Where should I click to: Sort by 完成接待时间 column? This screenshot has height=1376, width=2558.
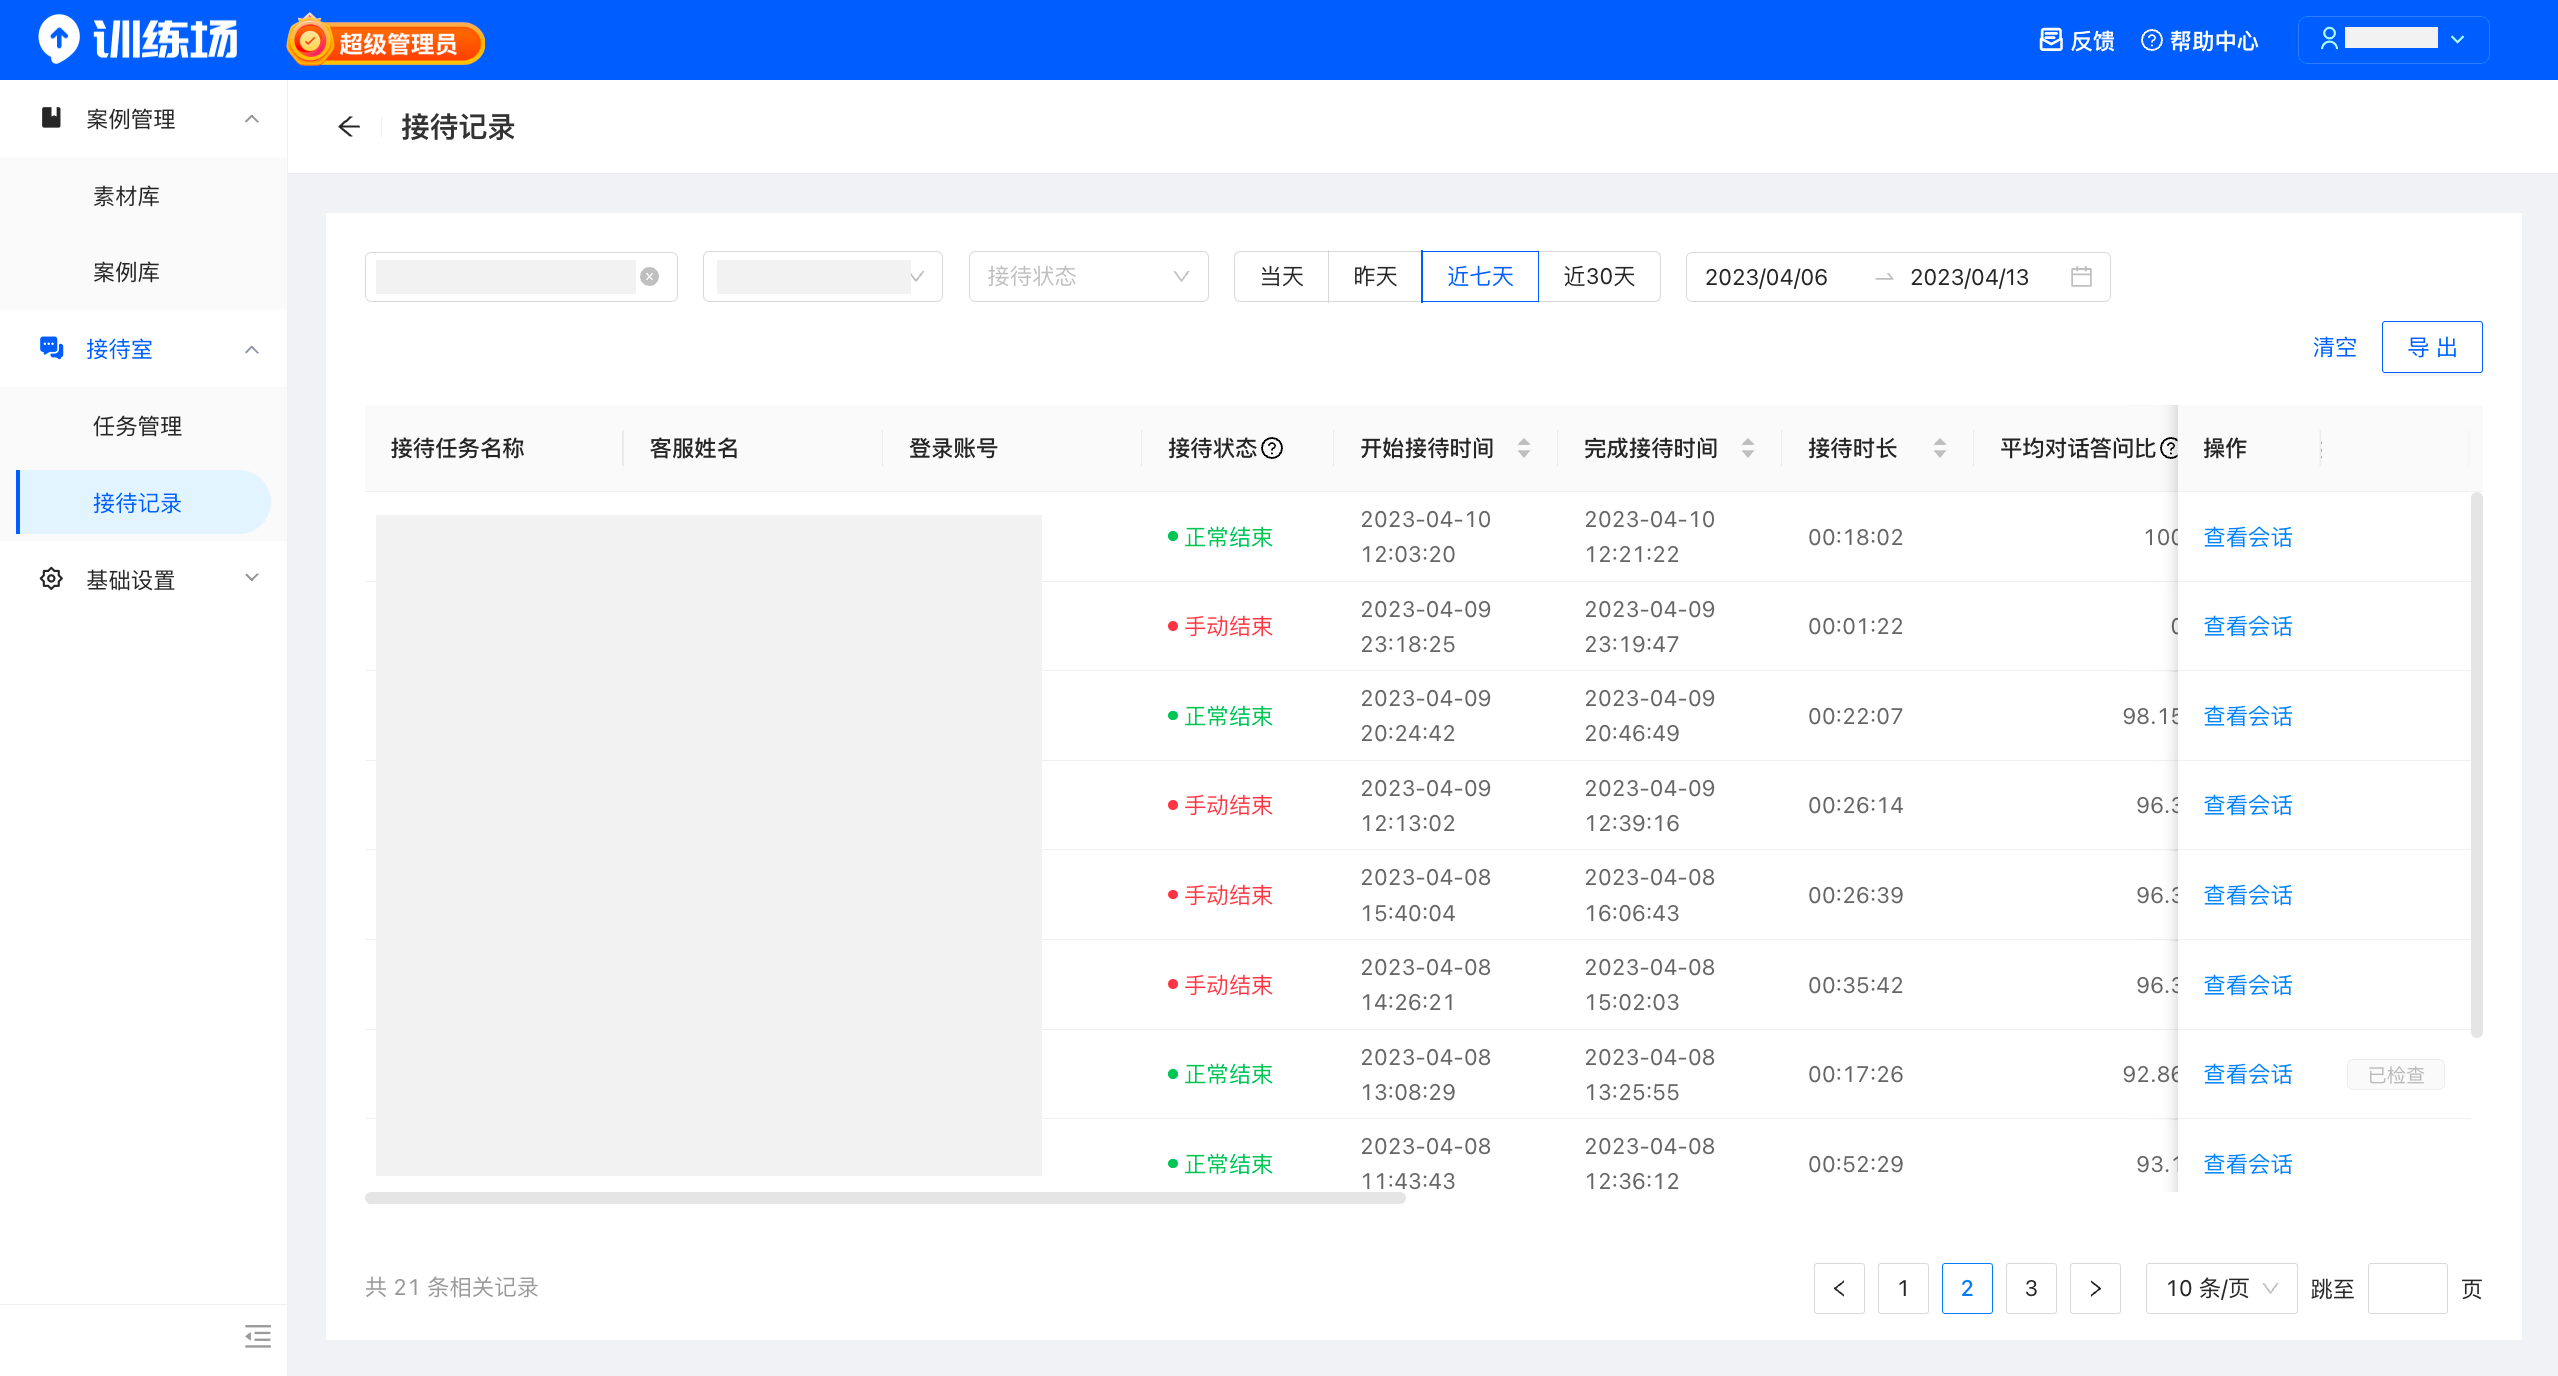1748,448
